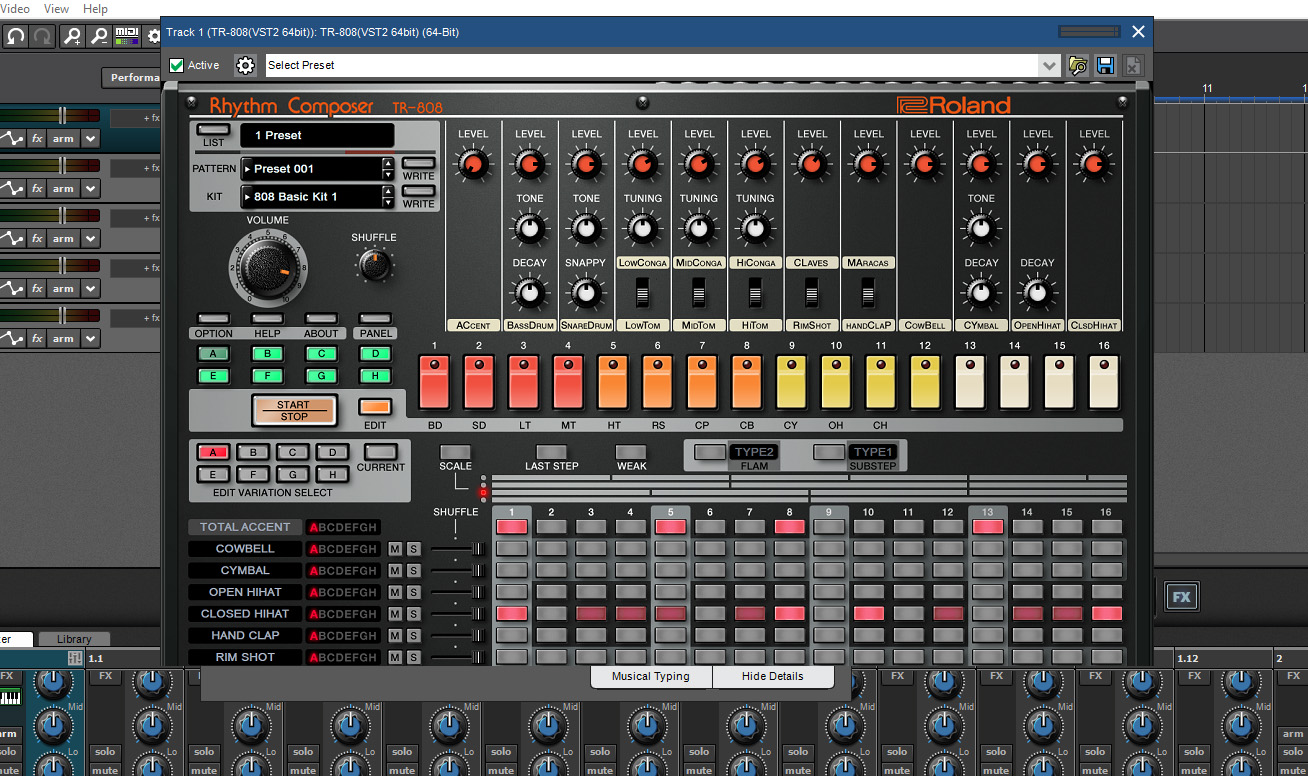Open the View menu

[56, 8]
